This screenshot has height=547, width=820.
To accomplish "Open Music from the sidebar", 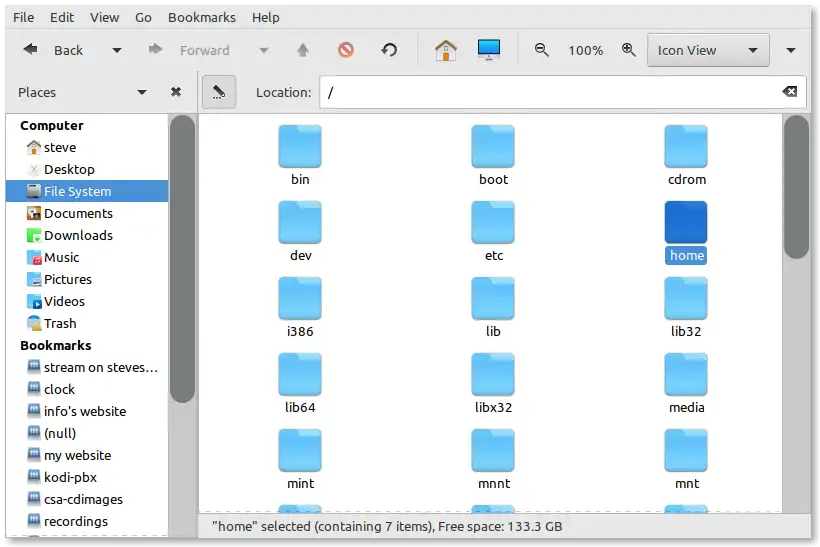I will (x=87, y=257).
